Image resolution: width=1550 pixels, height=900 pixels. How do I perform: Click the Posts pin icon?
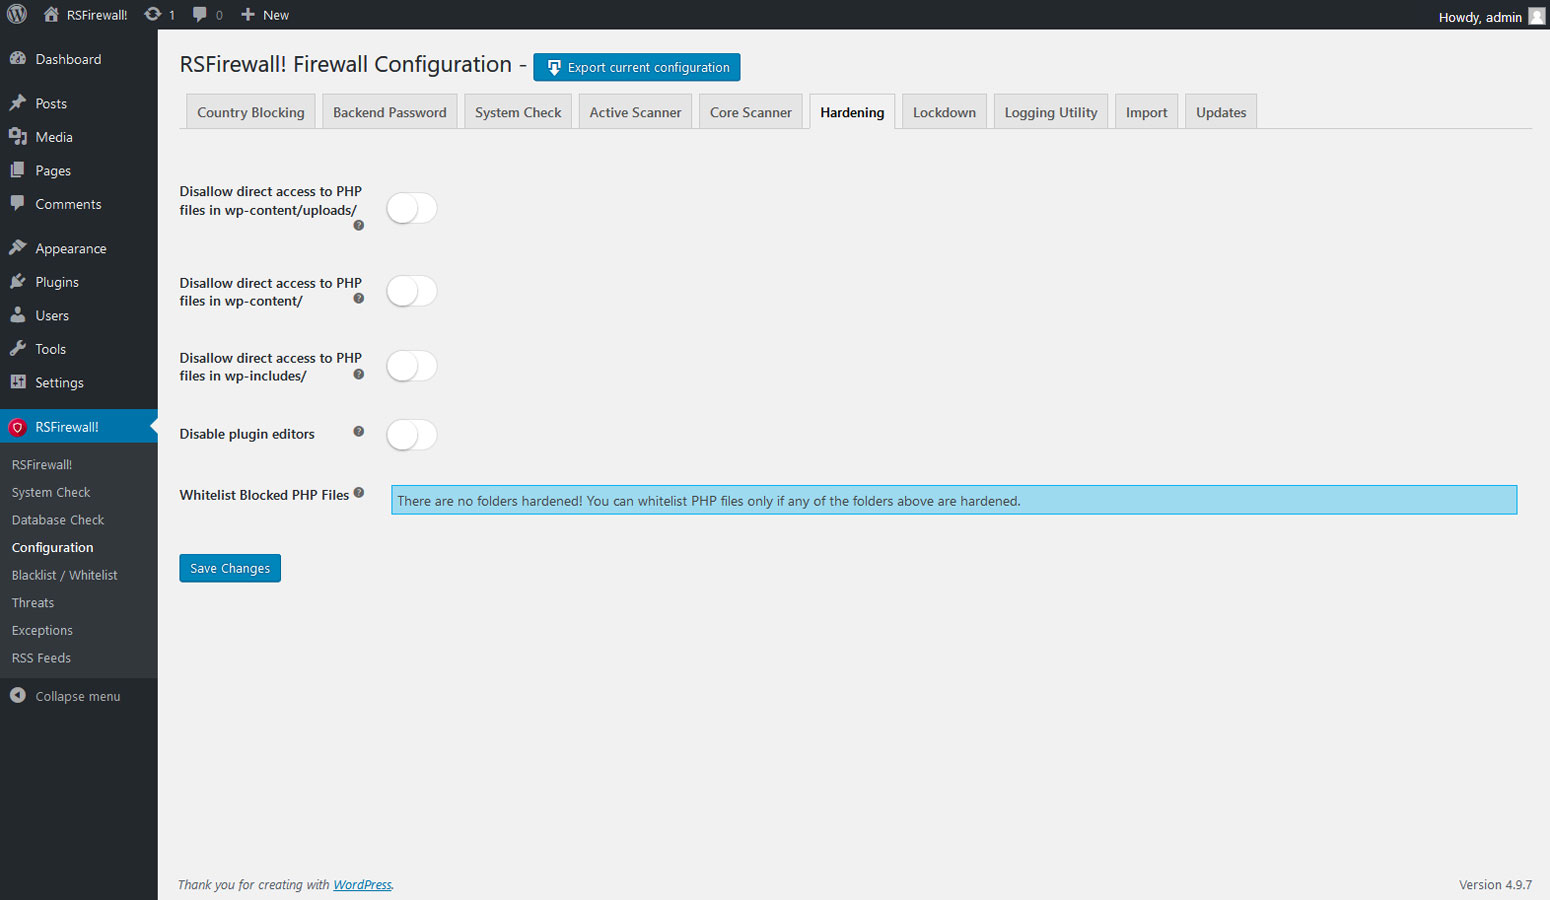[18, 103]
